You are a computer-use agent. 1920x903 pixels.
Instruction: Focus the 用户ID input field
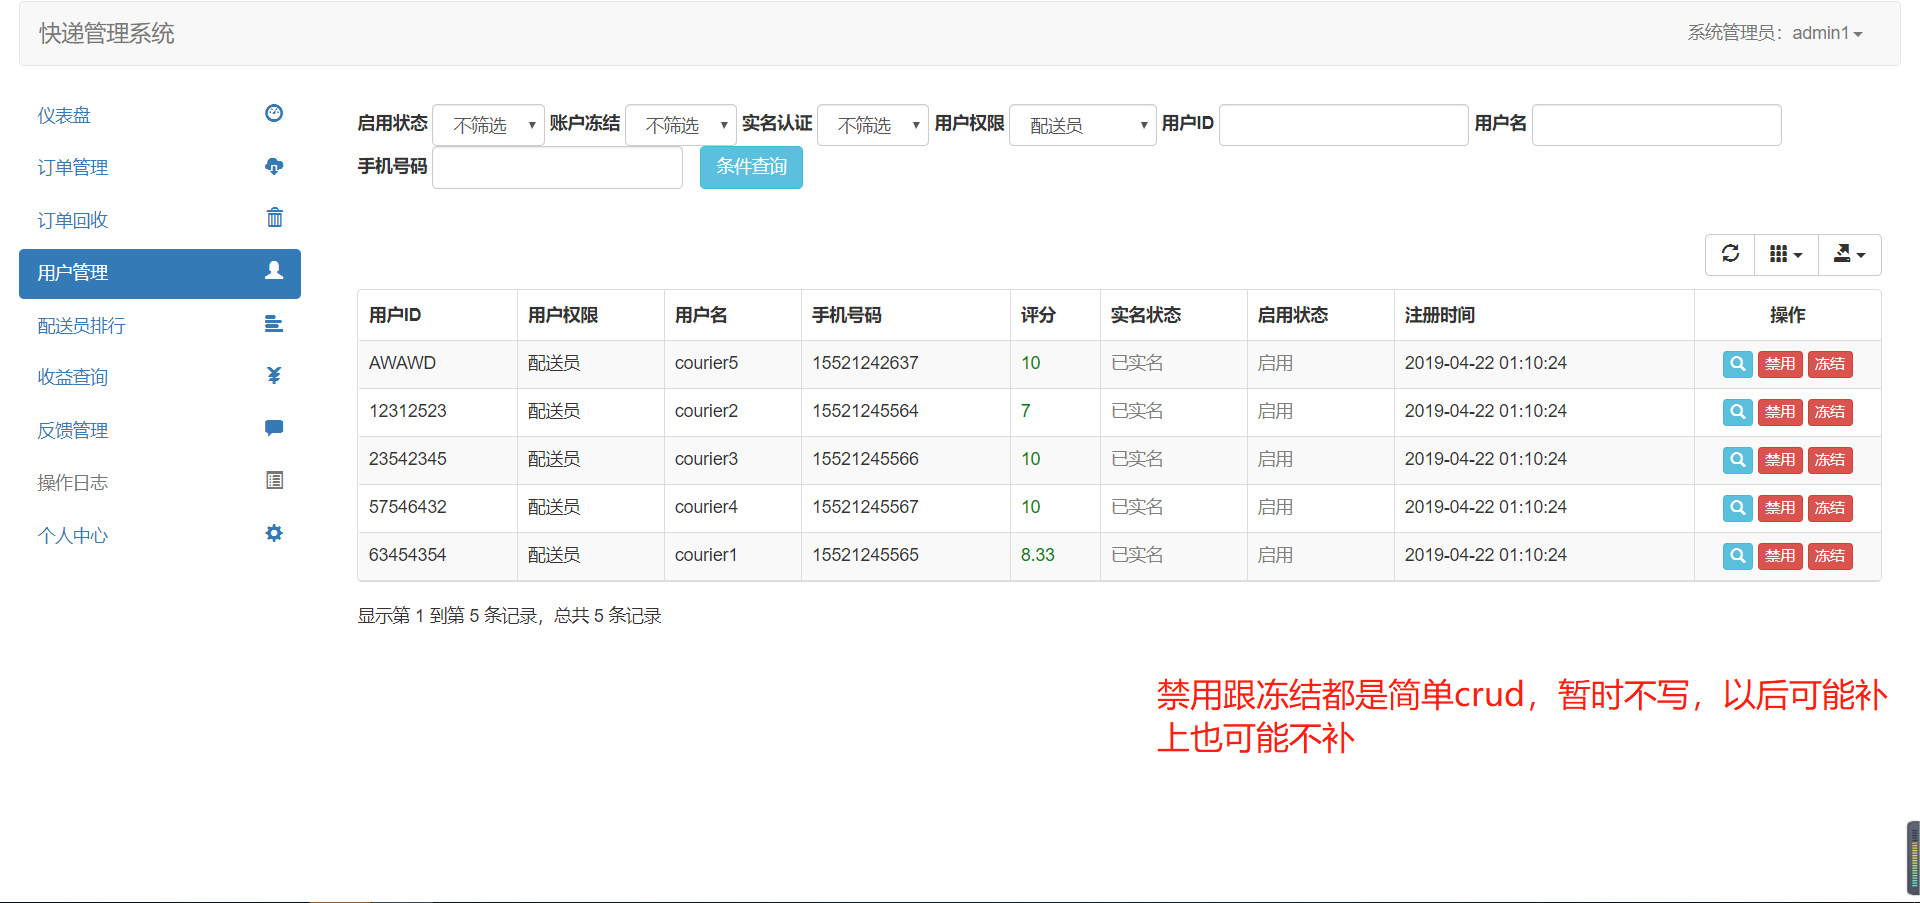click(x=1344, y=125)
